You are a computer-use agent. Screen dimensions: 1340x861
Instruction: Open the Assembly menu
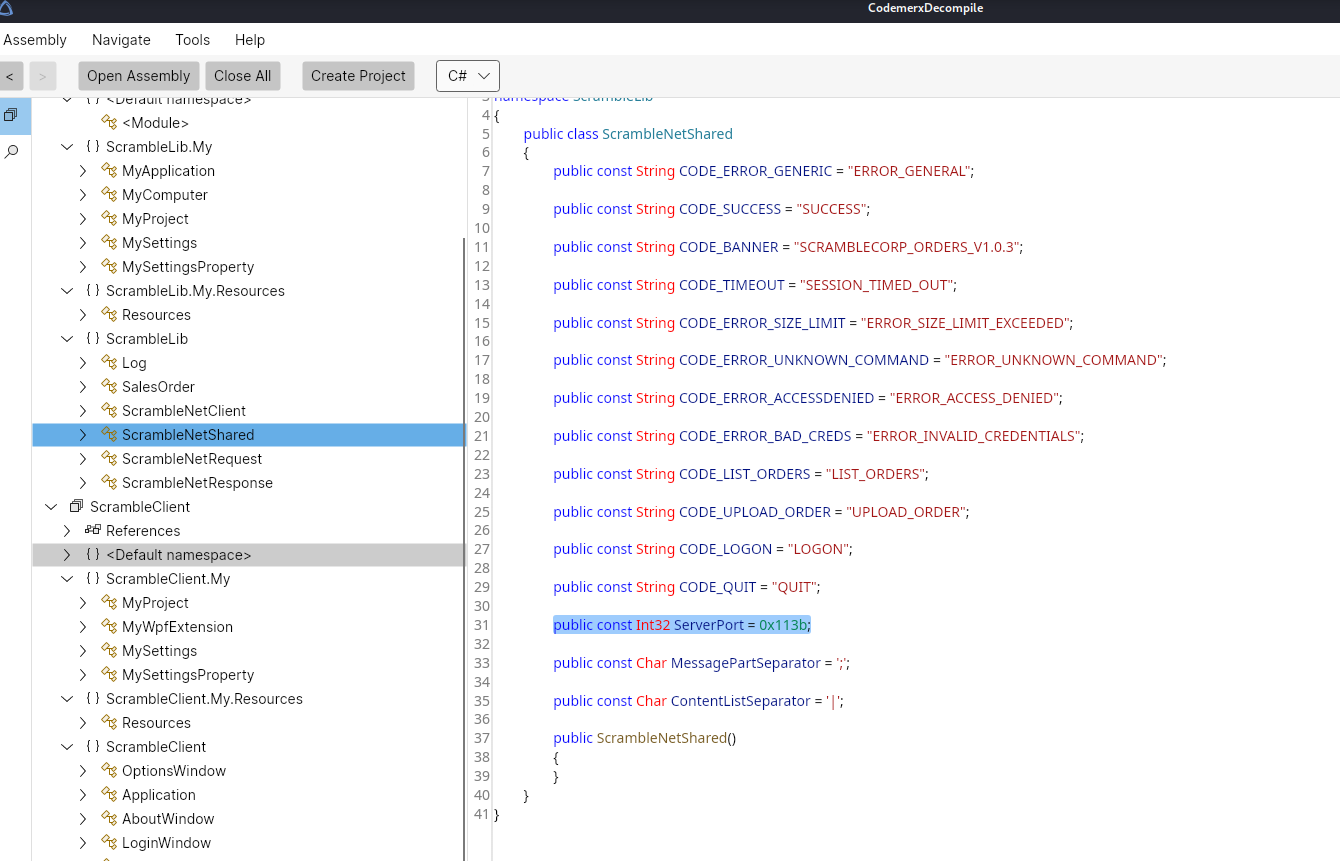[35, 40]
